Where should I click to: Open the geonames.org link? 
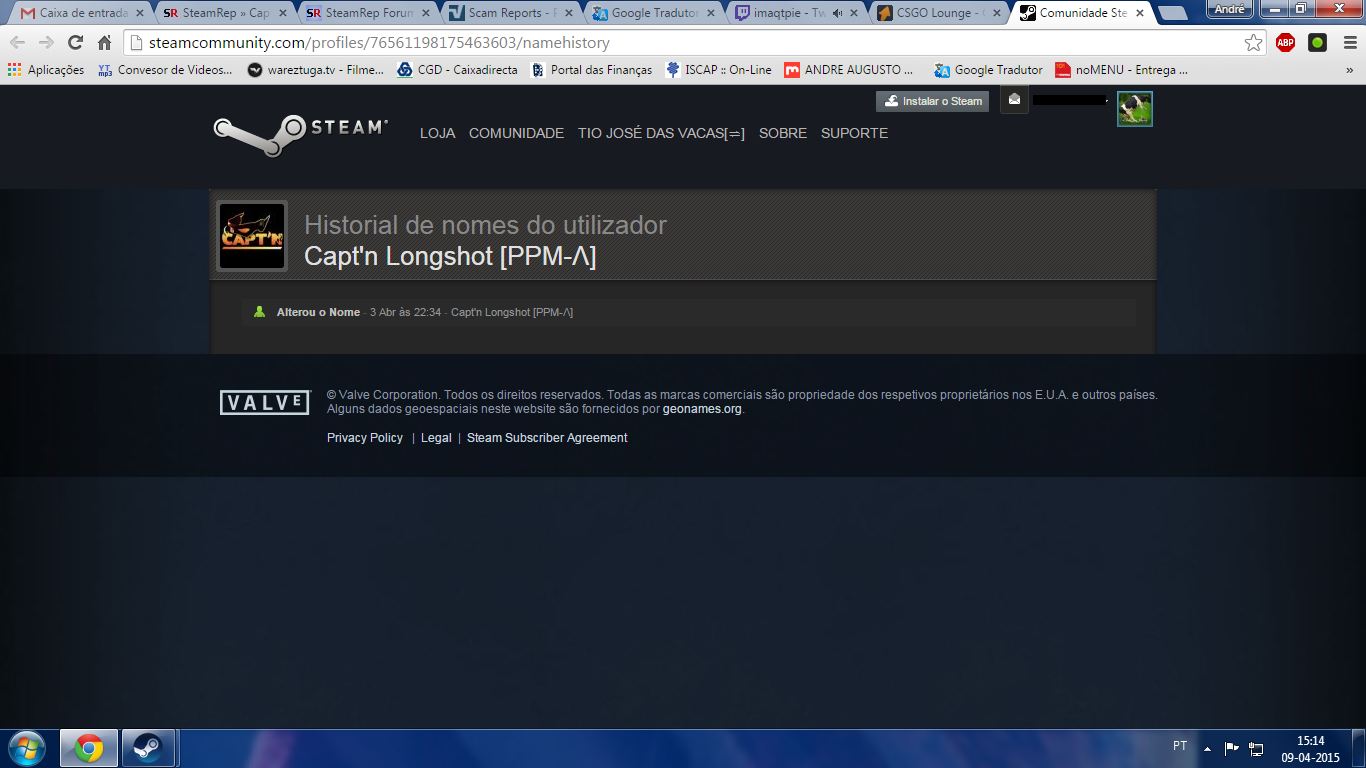click(x=702, y=409)
